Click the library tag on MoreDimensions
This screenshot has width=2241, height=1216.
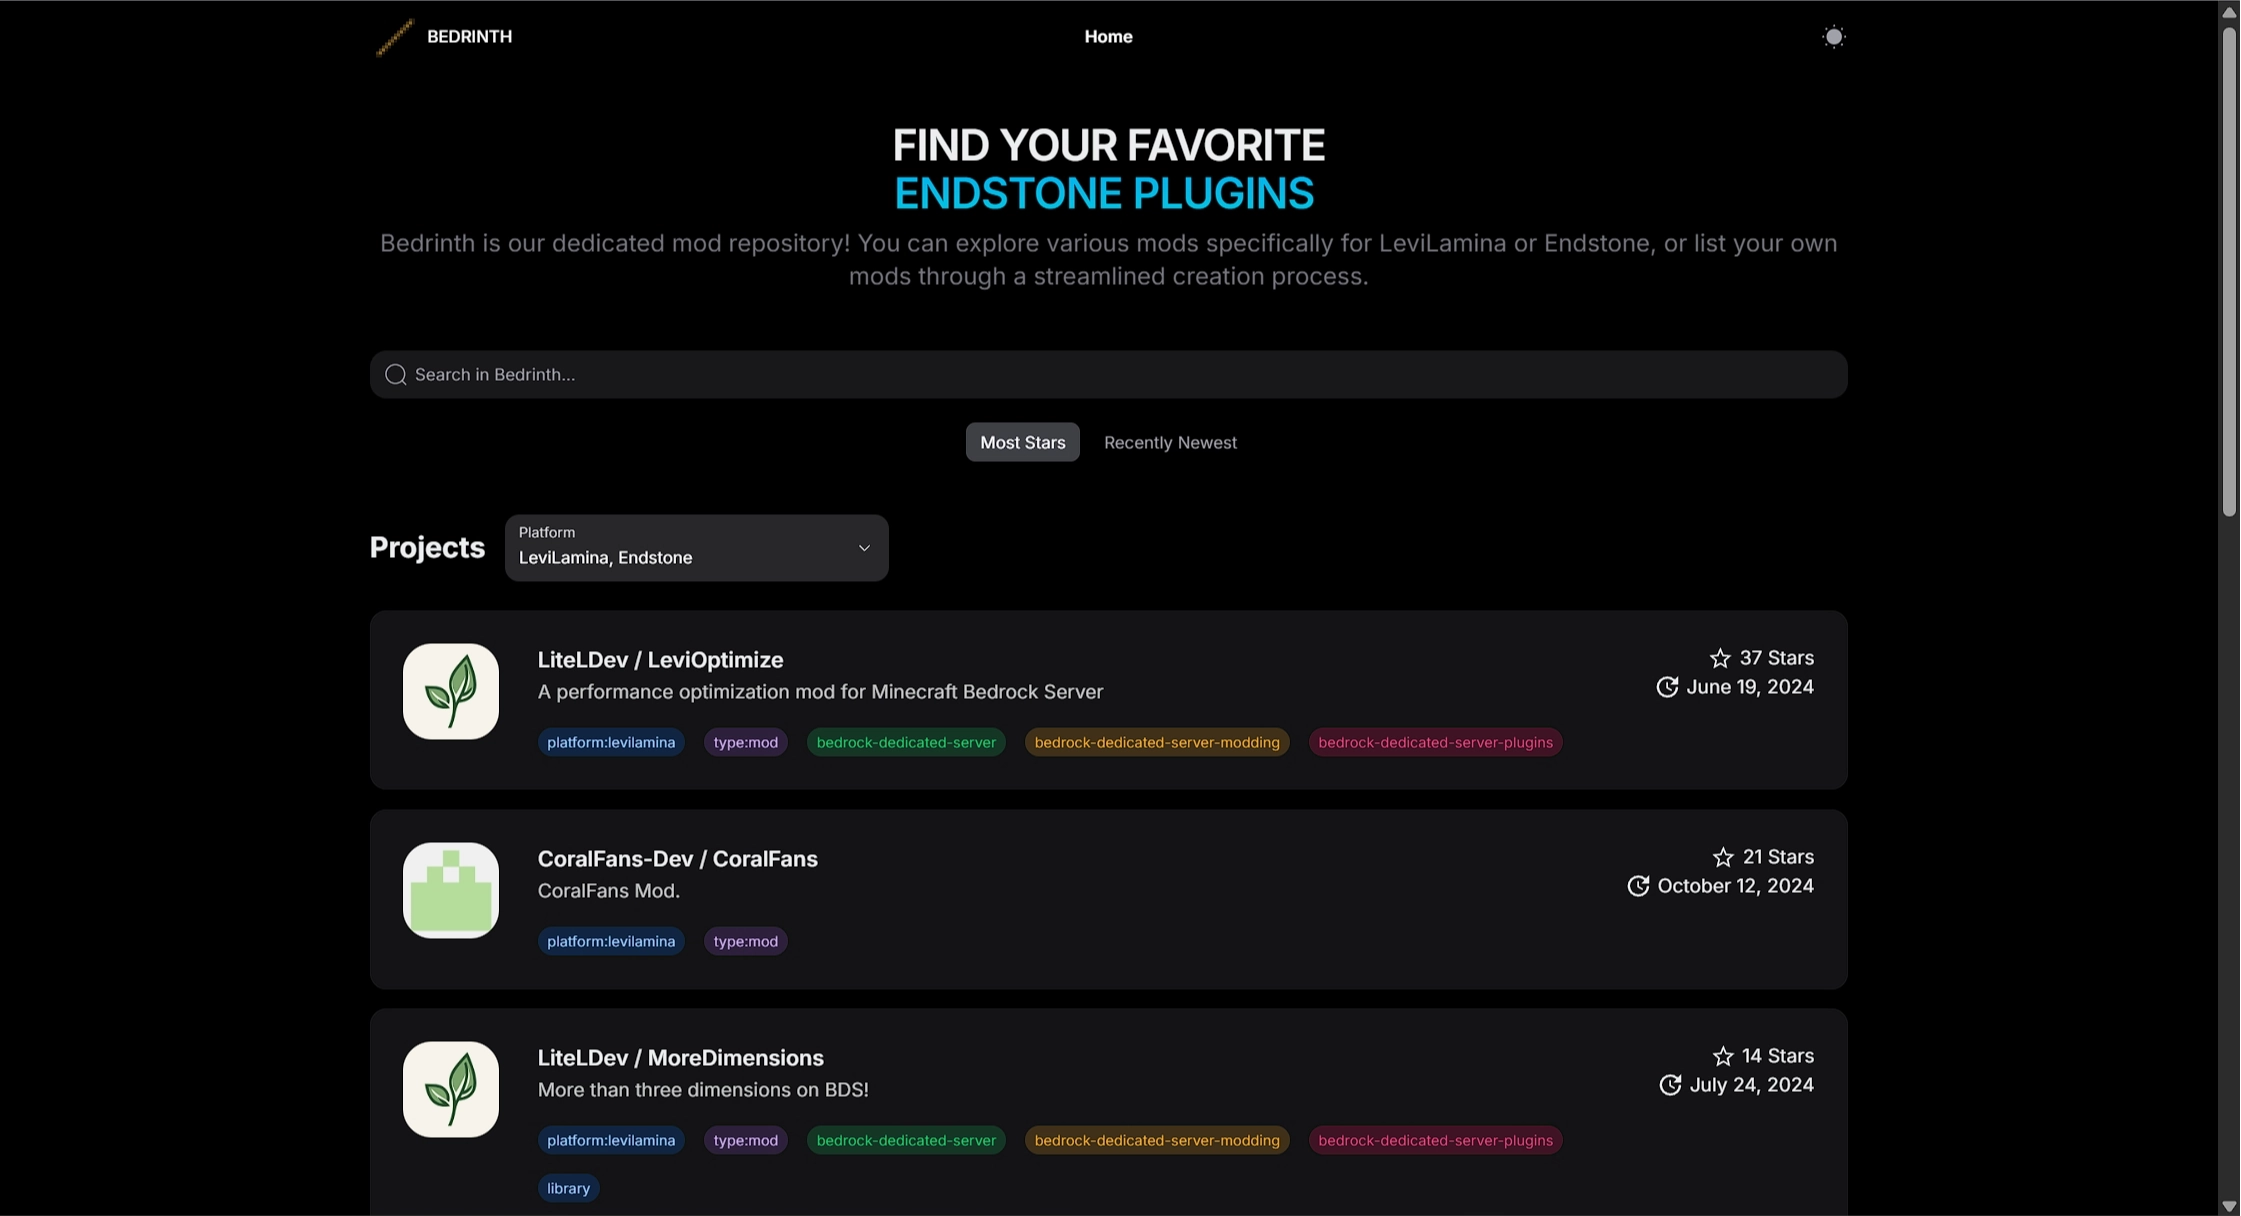[568, 1188]
